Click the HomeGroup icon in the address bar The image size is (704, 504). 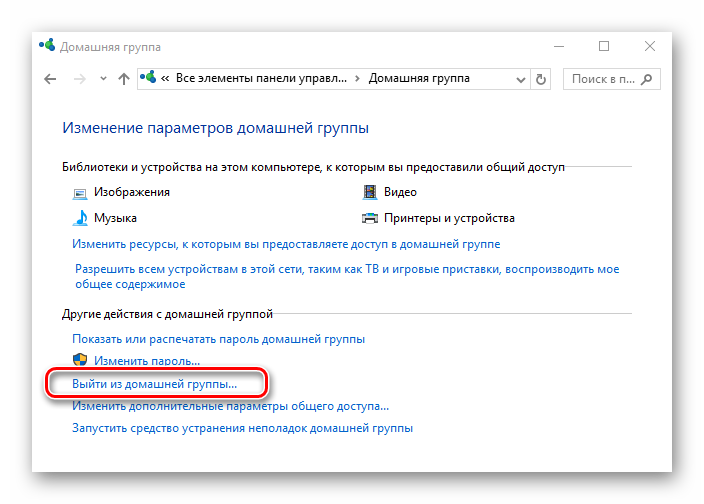(x=148, y=77)
